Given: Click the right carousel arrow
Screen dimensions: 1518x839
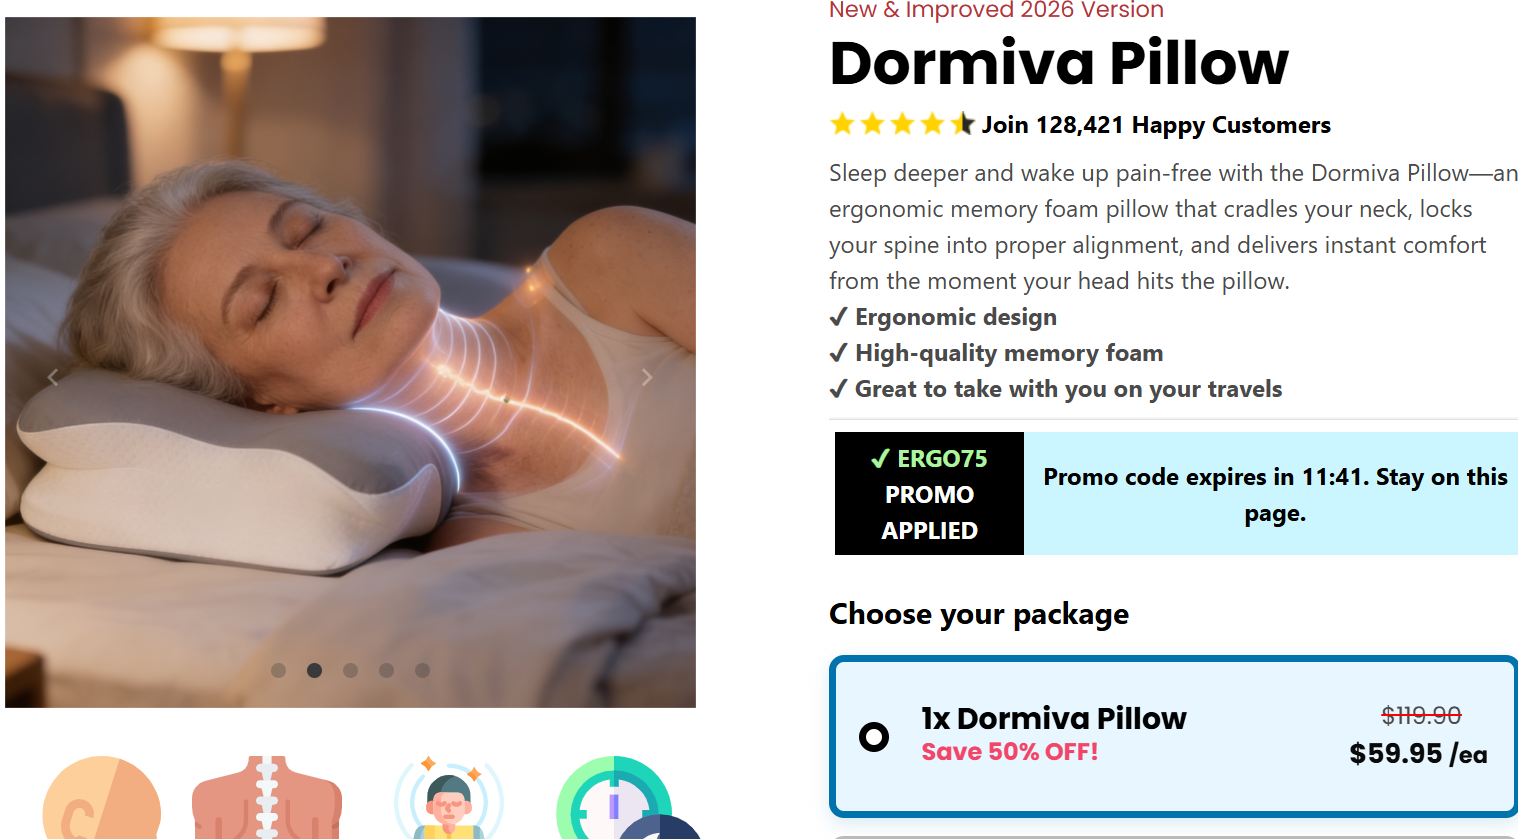Looking at the screenshot, I should click(x=646, y=377).
